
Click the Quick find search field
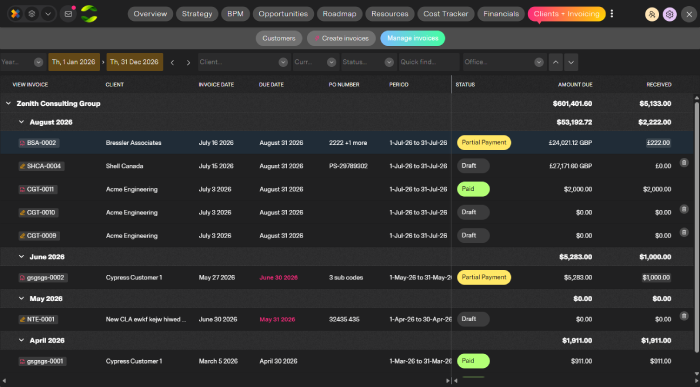429,62
